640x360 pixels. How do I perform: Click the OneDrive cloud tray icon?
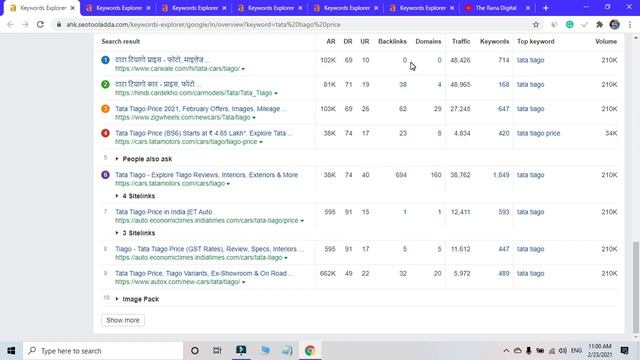coord(518,351)
